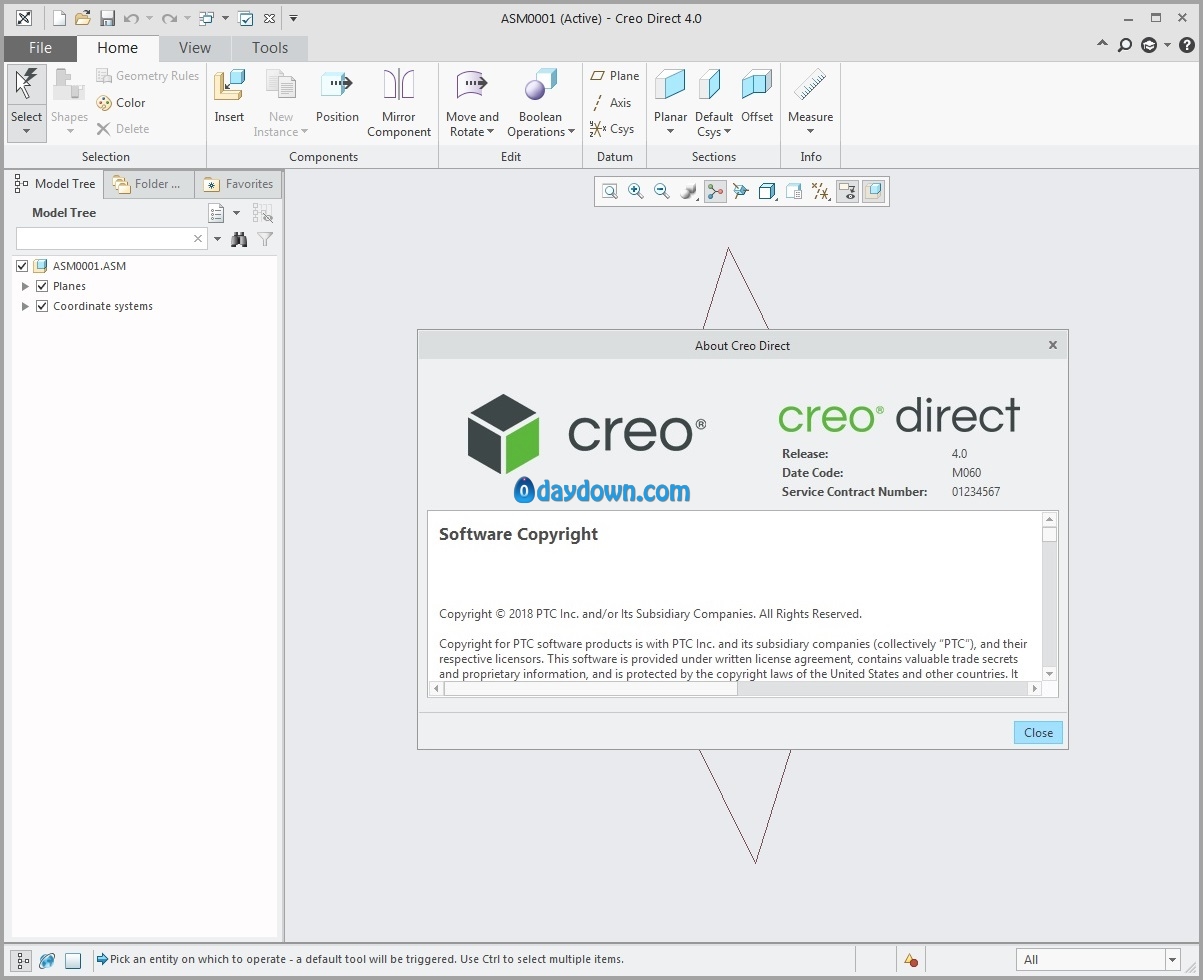Click the vertical scrollbar thumb in copyright text
The width and height of the screenshot is (1203, 980).
[1049, 535]
